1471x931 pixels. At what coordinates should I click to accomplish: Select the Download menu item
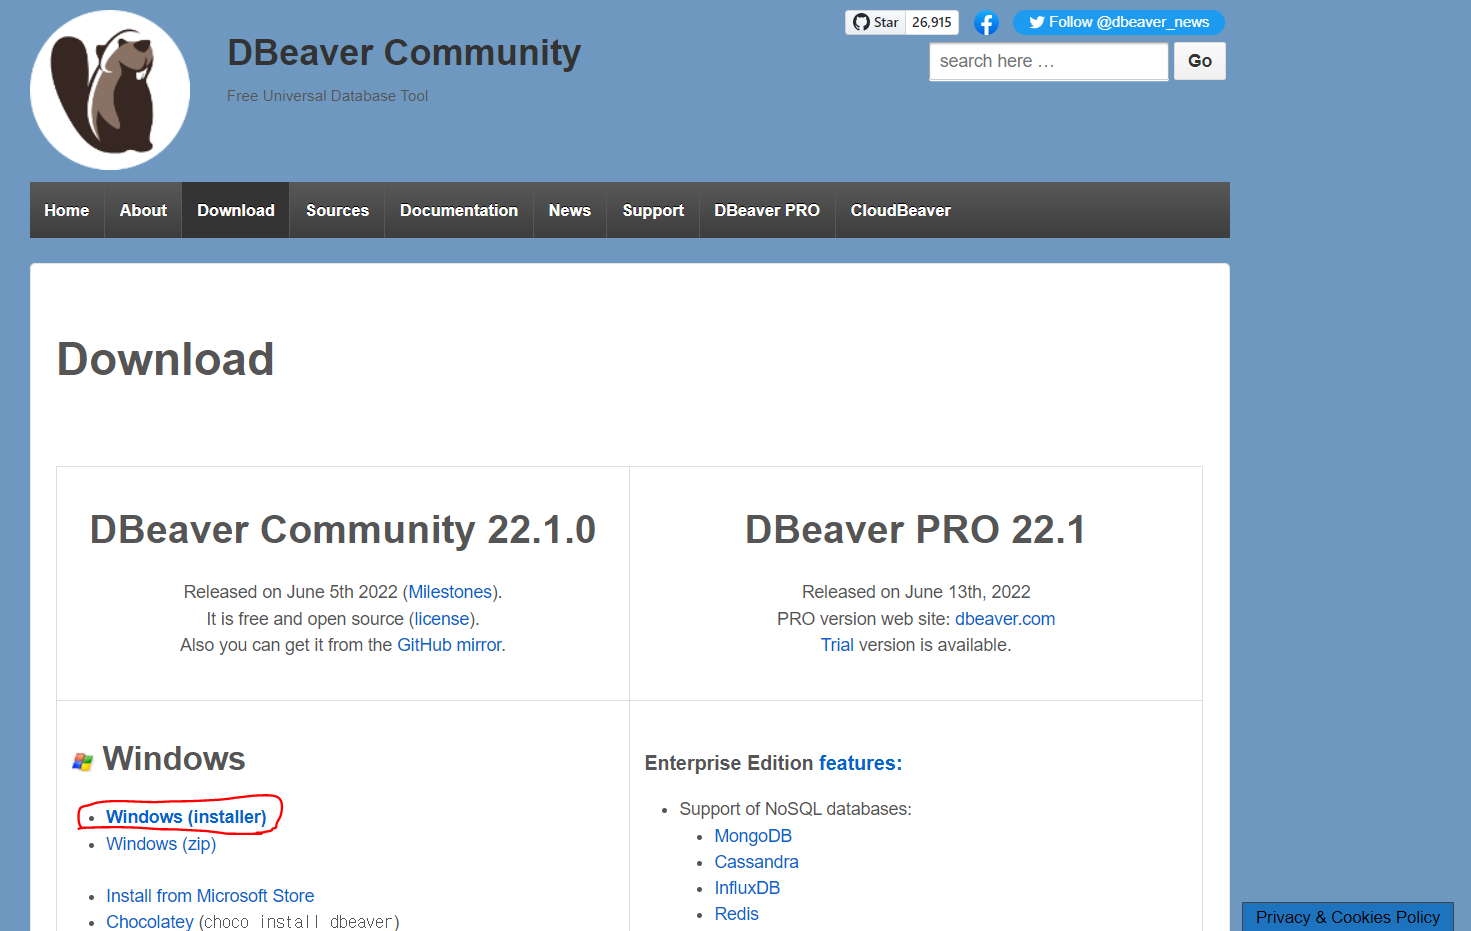pyautogui.click(x=236, y=210)
